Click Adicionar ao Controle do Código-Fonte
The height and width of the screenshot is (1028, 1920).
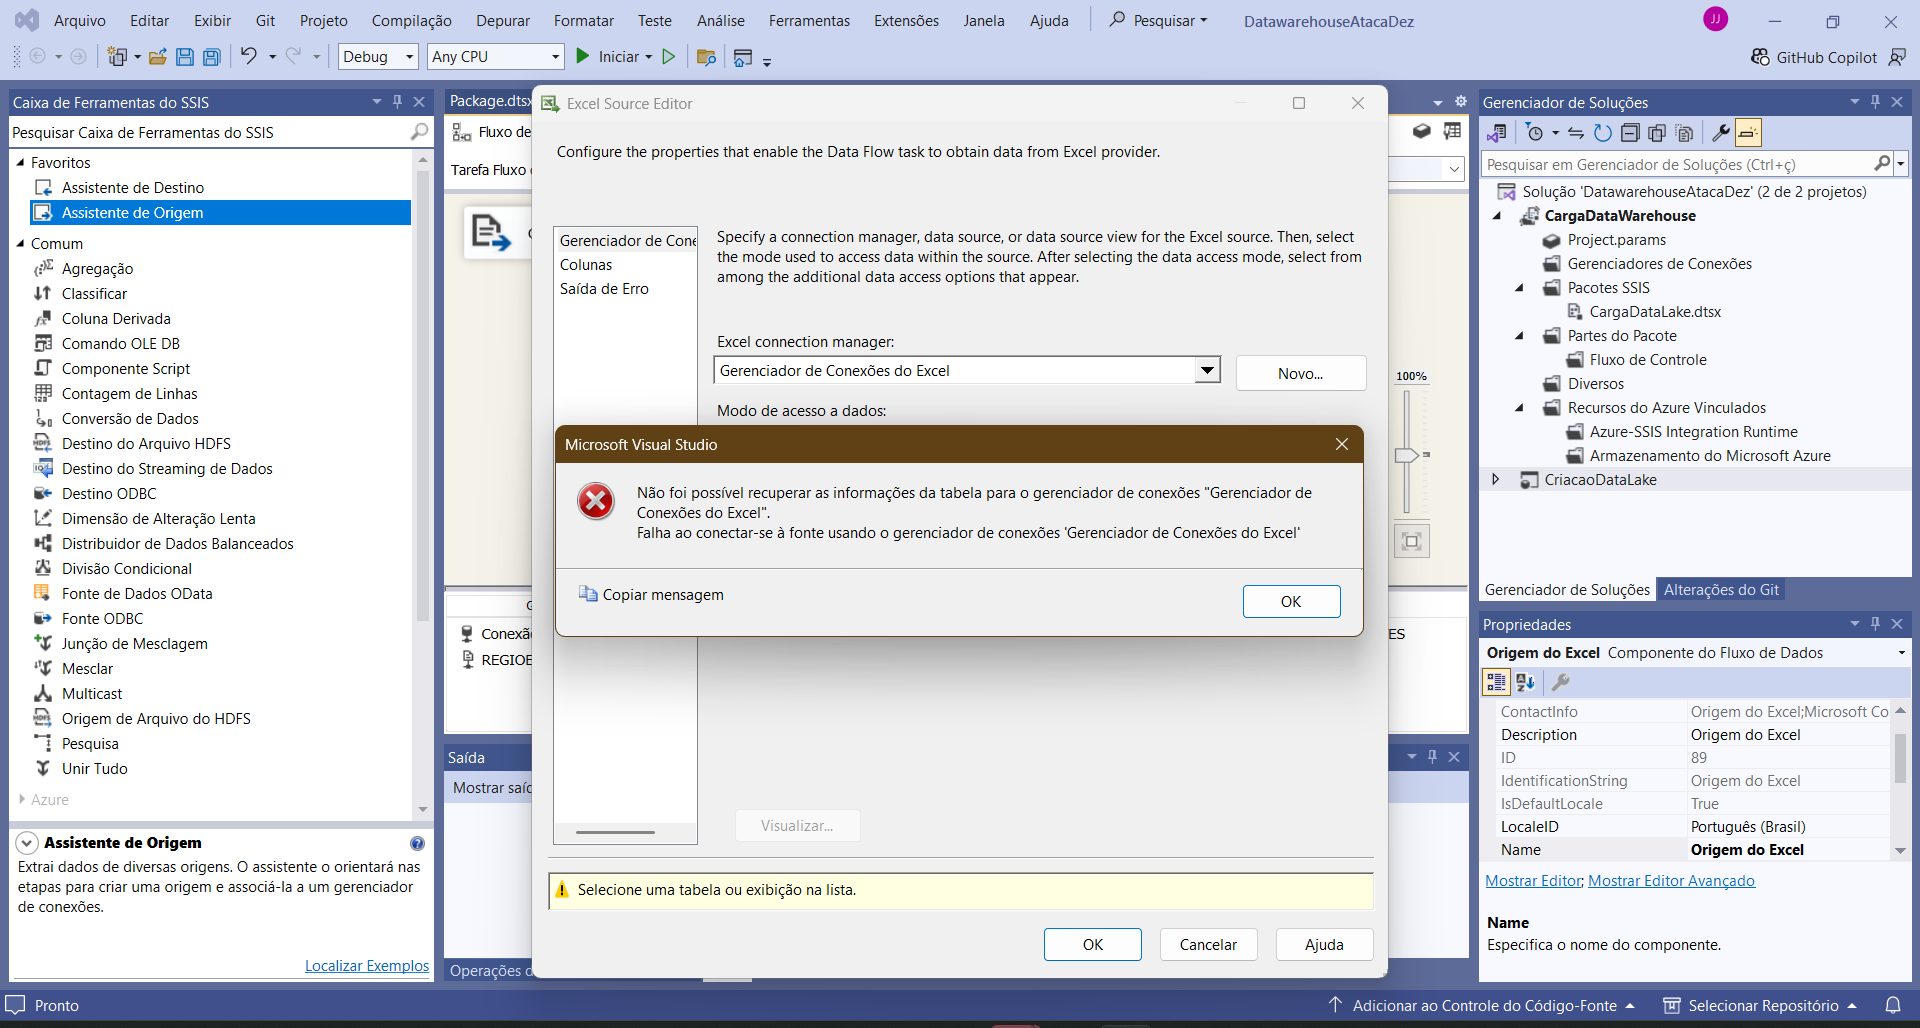click(1484, 1005)
